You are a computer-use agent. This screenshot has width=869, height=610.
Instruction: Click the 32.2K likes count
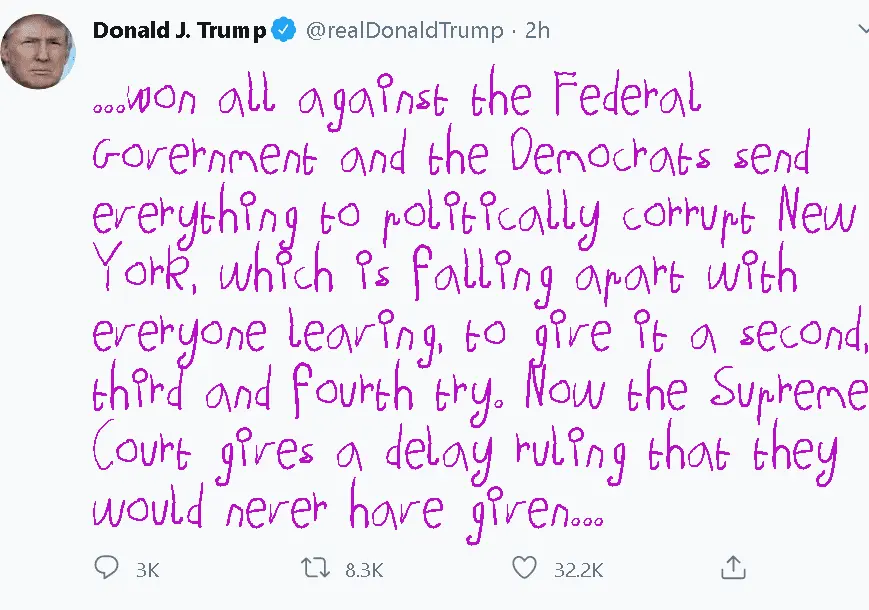coord(579,570)
